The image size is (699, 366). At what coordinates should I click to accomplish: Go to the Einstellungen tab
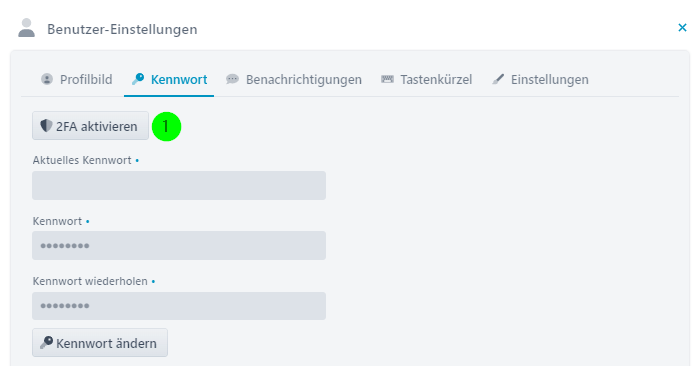click(x=540, y=79)
